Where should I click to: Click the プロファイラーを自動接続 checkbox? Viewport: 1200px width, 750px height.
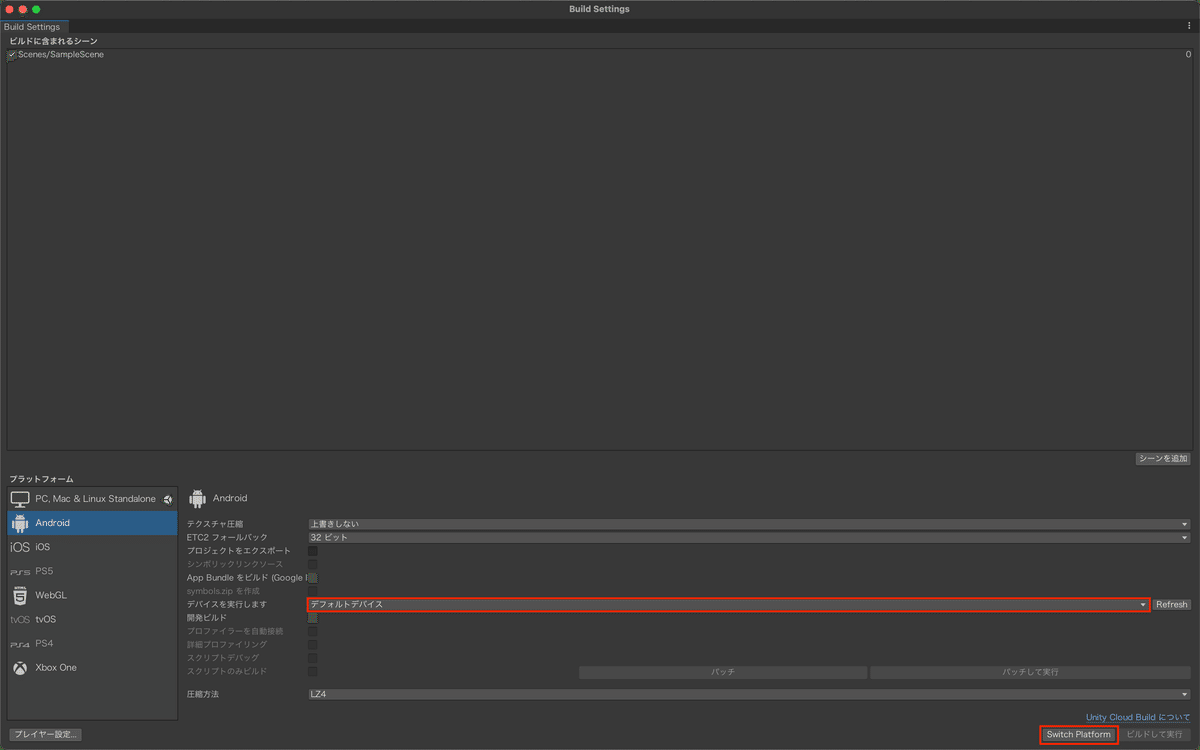[313, 631]
